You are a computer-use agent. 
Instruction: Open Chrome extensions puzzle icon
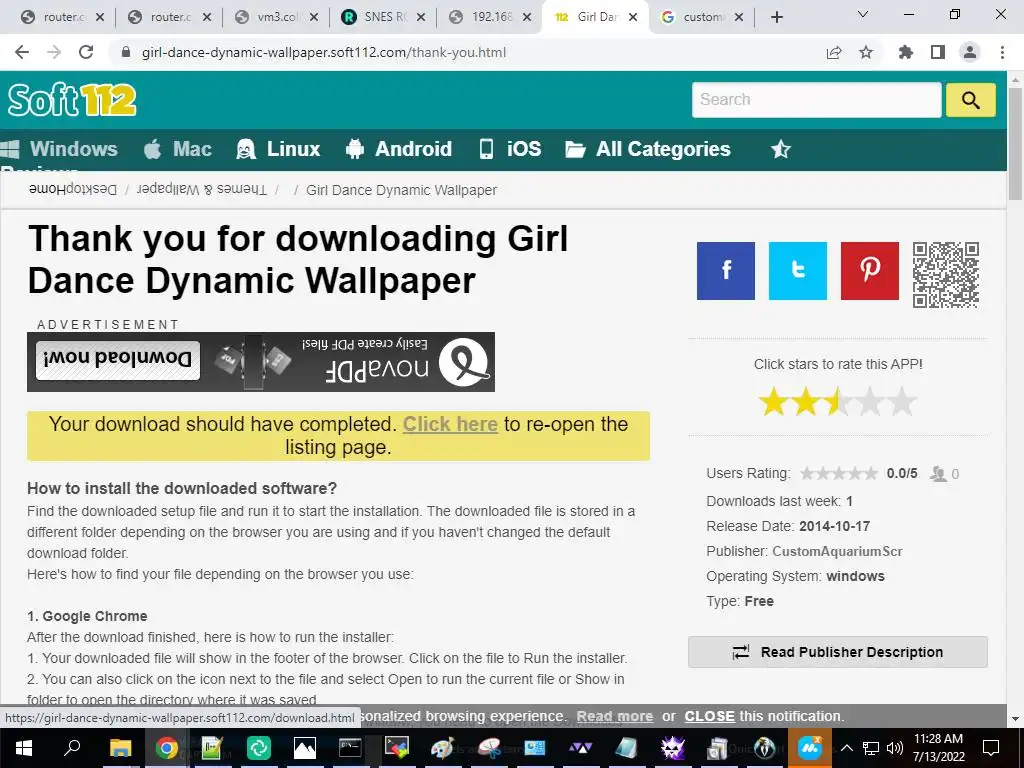coord(906,52)
